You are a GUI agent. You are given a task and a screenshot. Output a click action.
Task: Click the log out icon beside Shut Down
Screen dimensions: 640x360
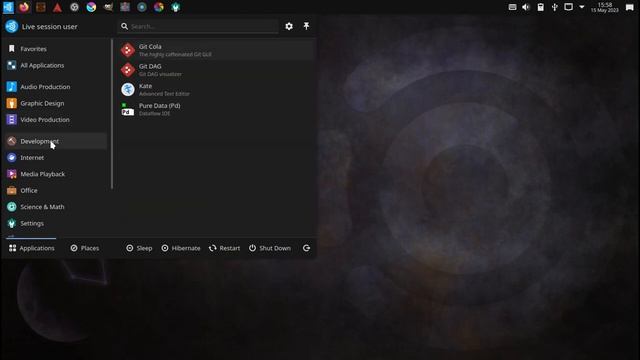point(307,248)
